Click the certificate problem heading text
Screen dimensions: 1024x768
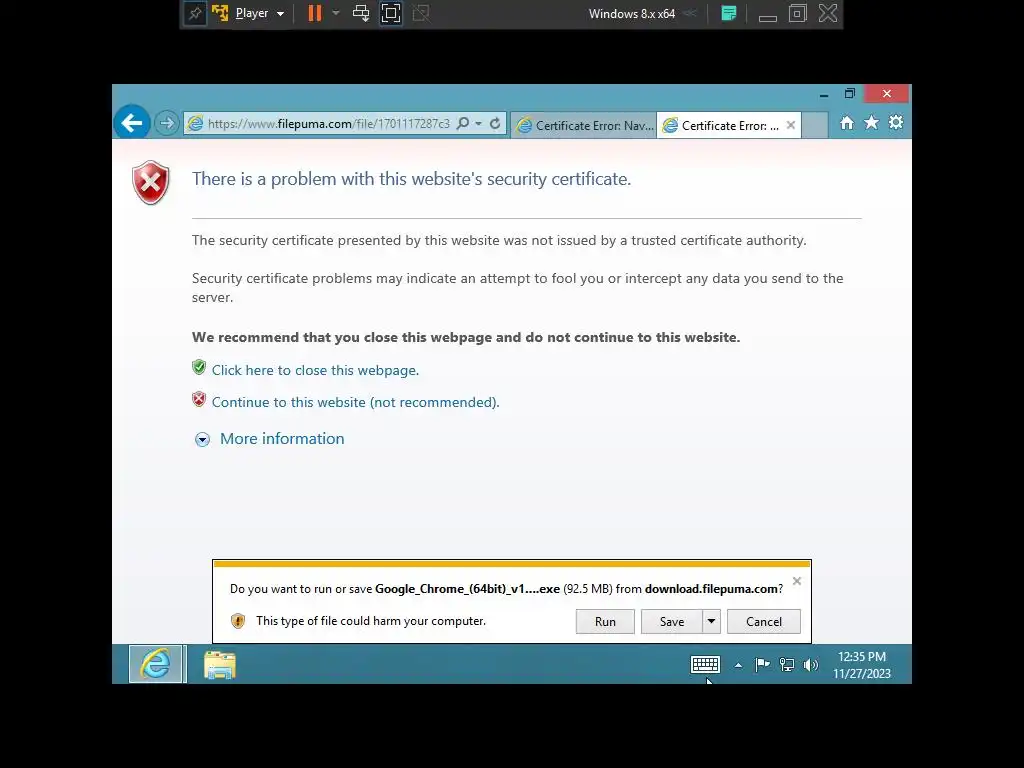pos(411,179)
